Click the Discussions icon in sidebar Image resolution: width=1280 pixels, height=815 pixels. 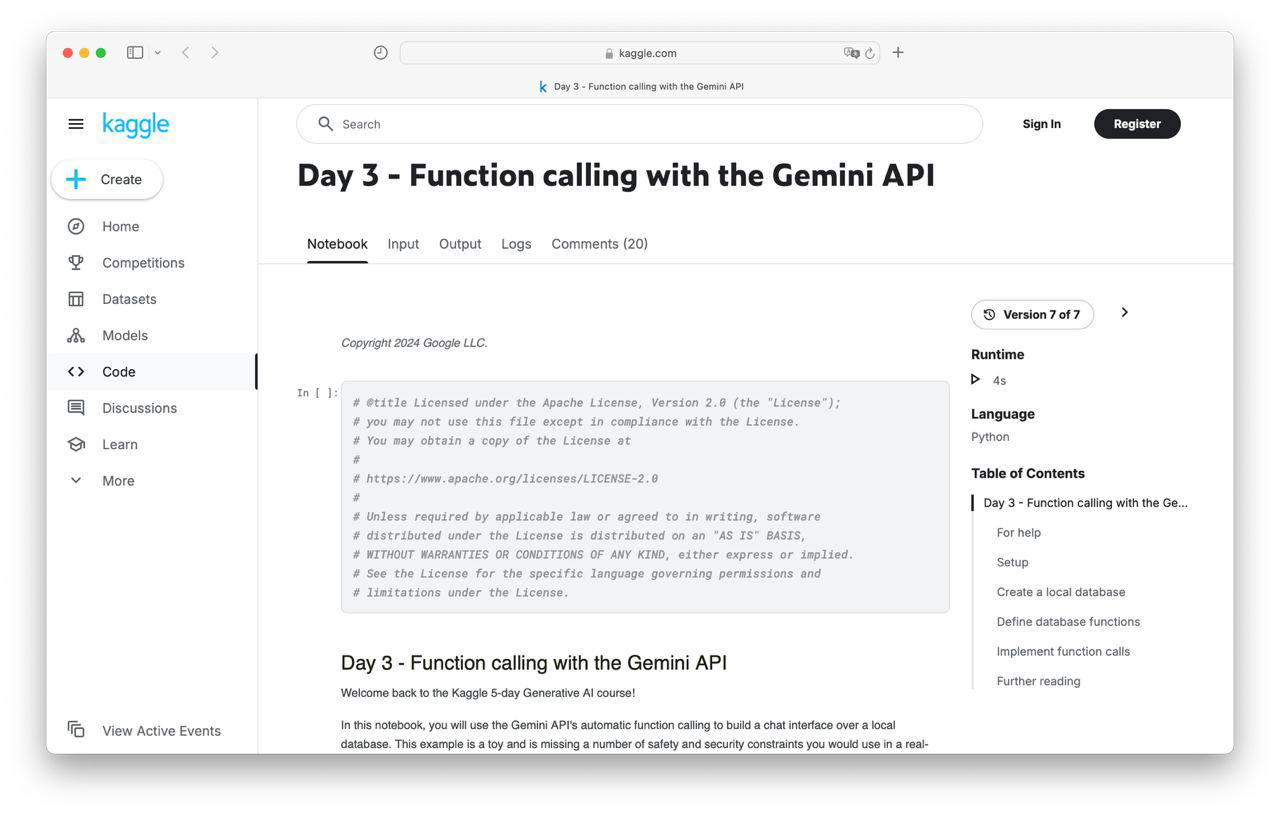point(76,408)
